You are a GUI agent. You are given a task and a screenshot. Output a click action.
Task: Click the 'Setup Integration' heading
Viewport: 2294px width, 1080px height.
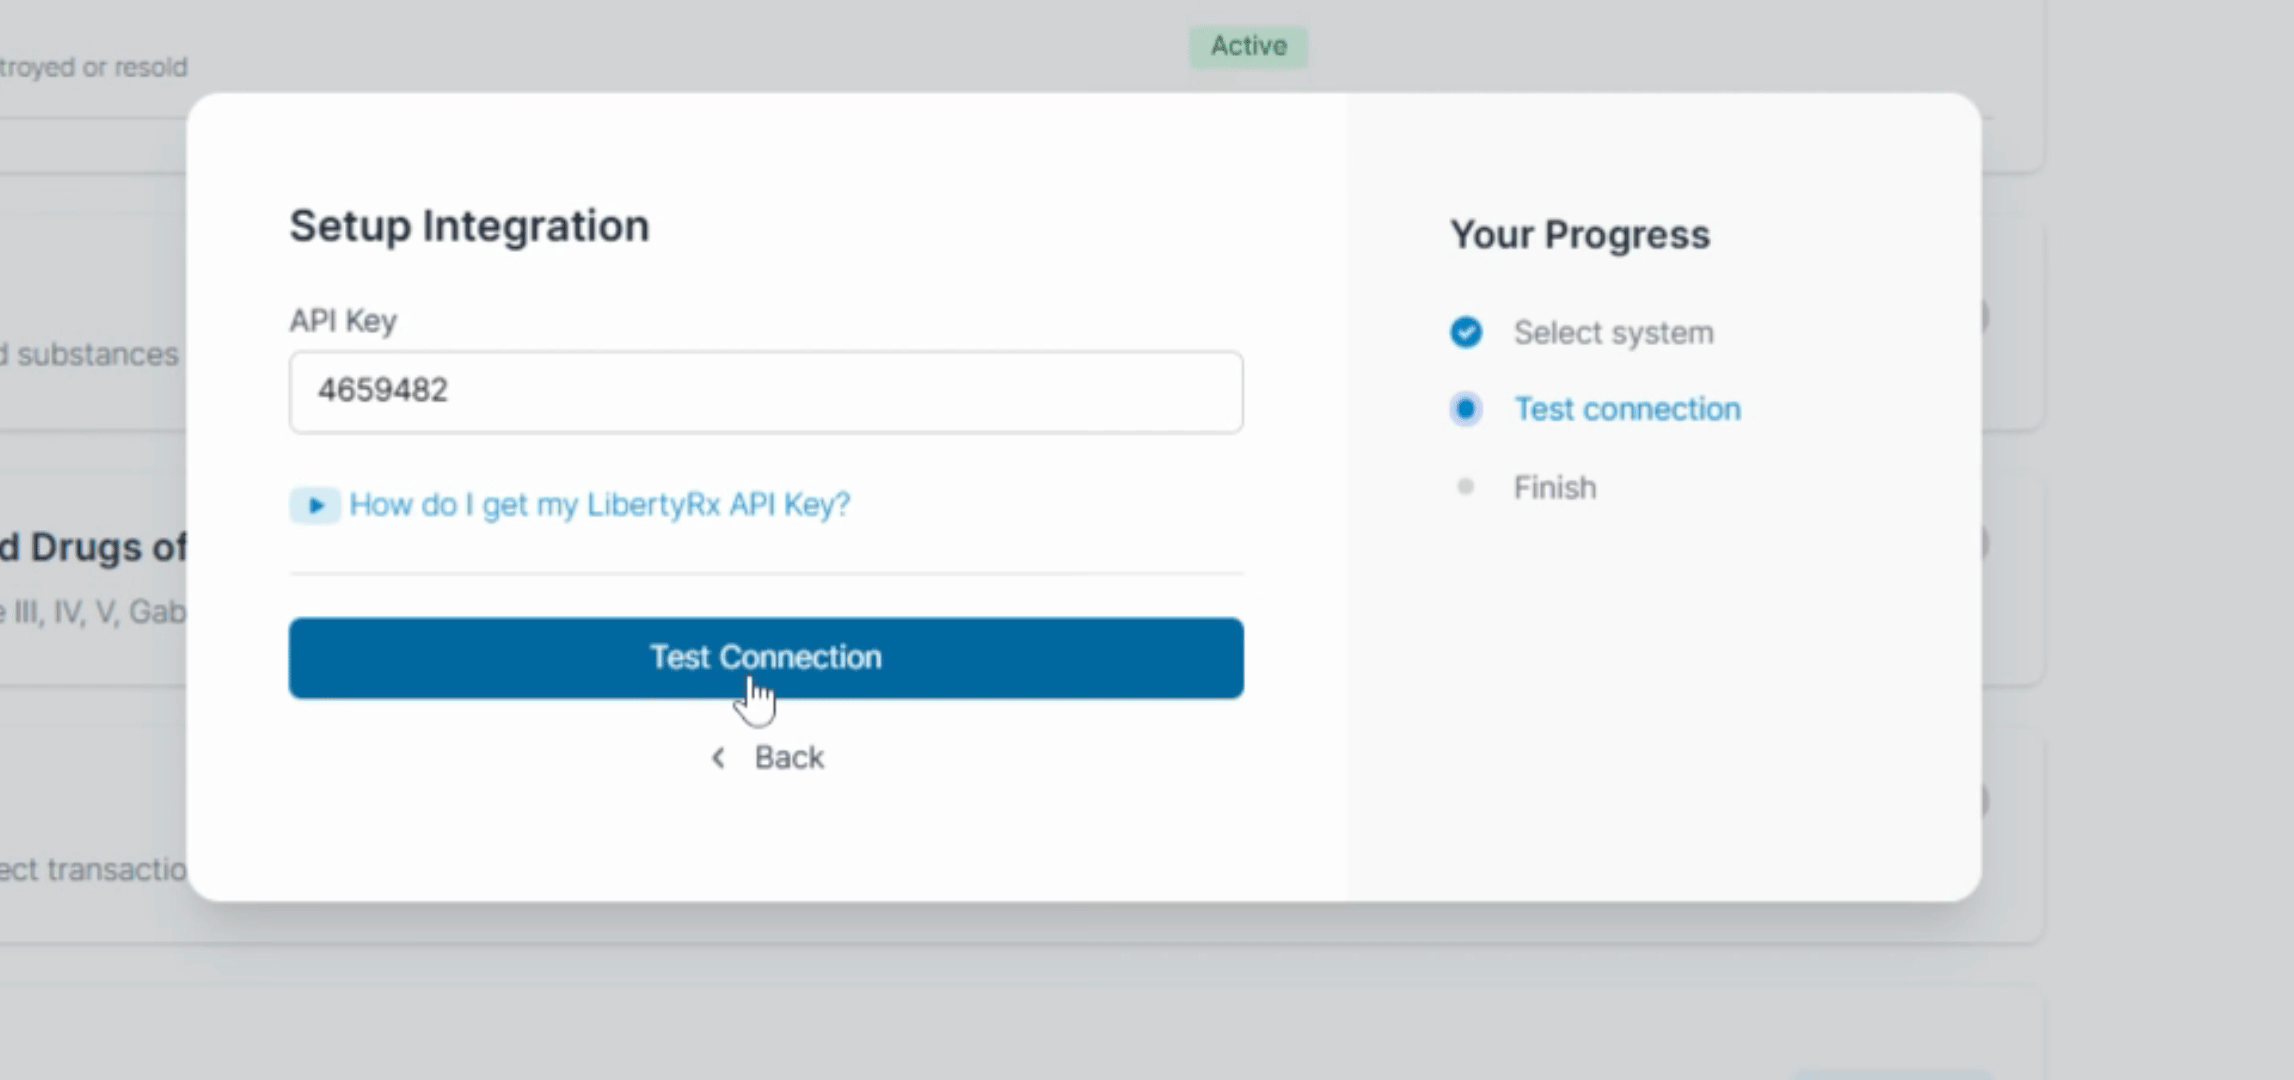point(469,226)
